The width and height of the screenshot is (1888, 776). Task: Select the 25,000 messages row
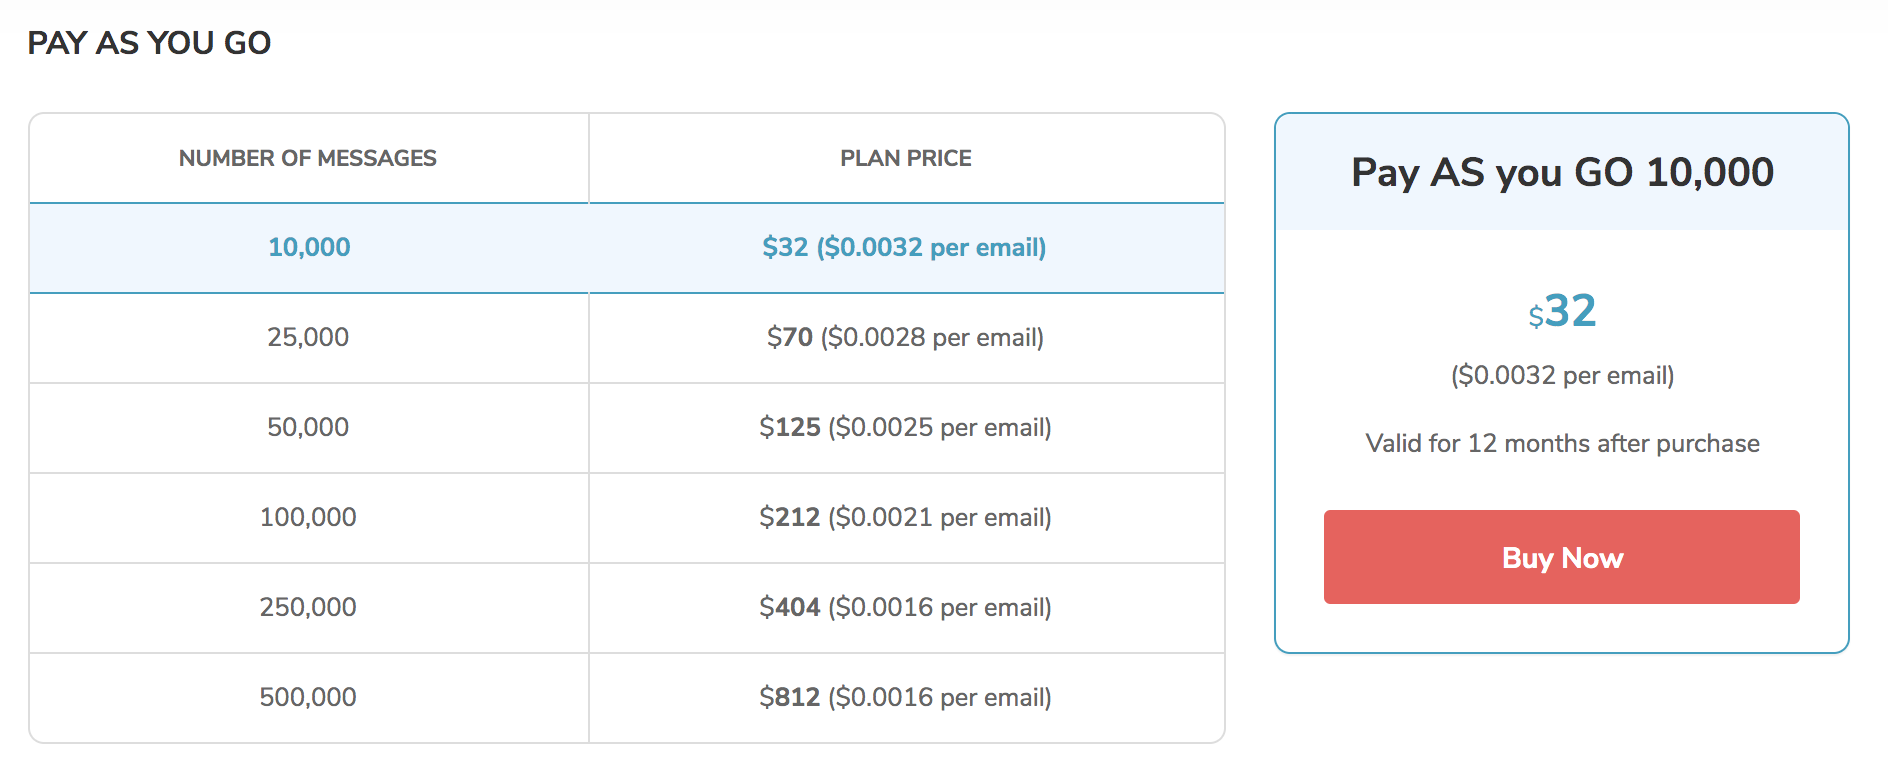(x=627, y=338)
